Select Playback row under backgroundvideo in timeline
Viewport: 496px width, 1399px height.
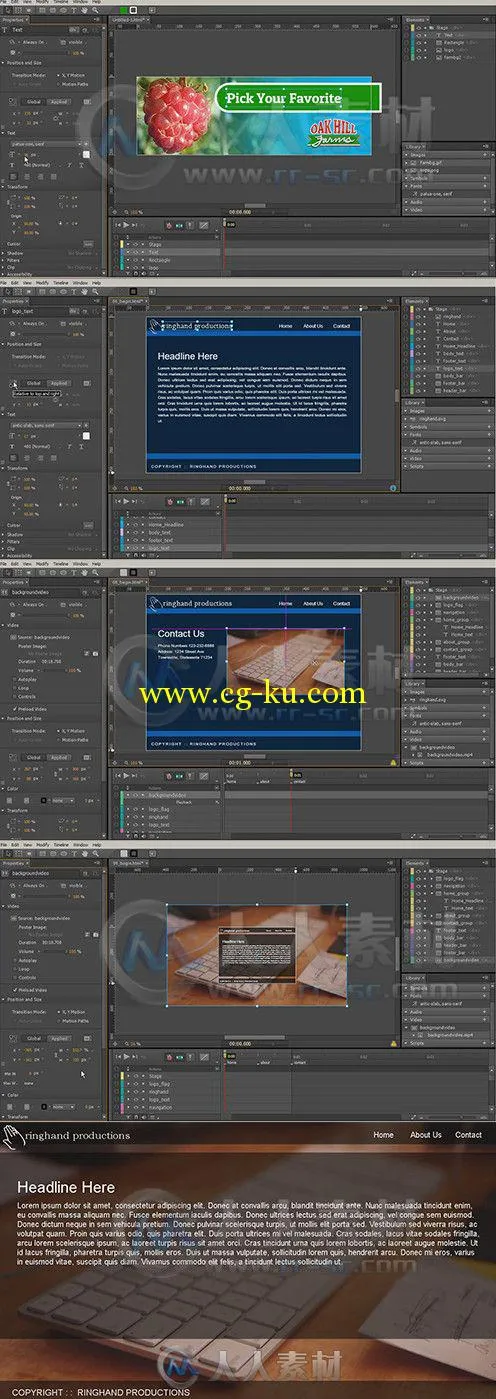(184, 803)
